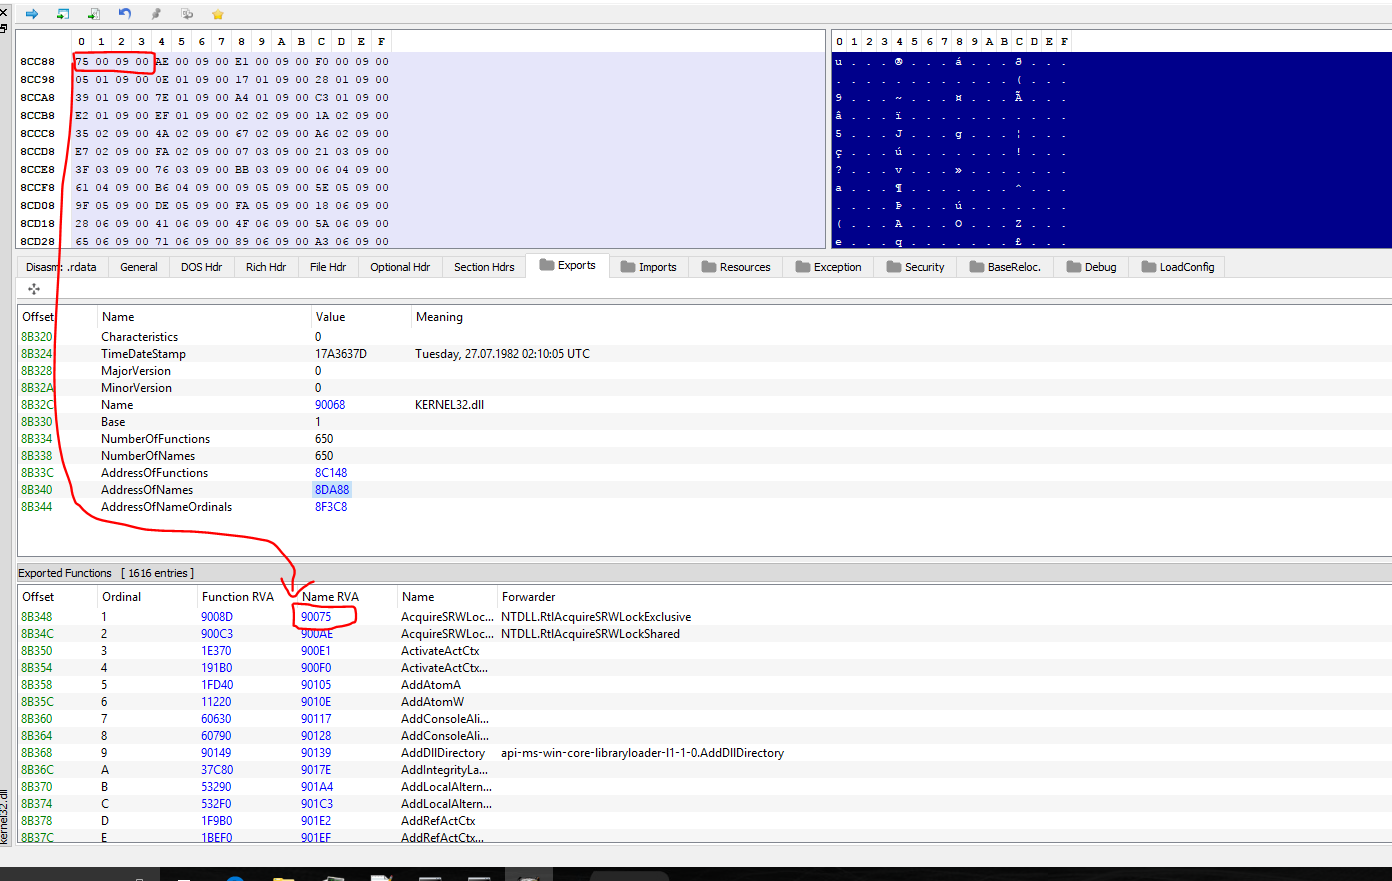The width and height of the screenshot is (1392, 881).
Task: Show the Optional Hdr tab
Action: 400,267
